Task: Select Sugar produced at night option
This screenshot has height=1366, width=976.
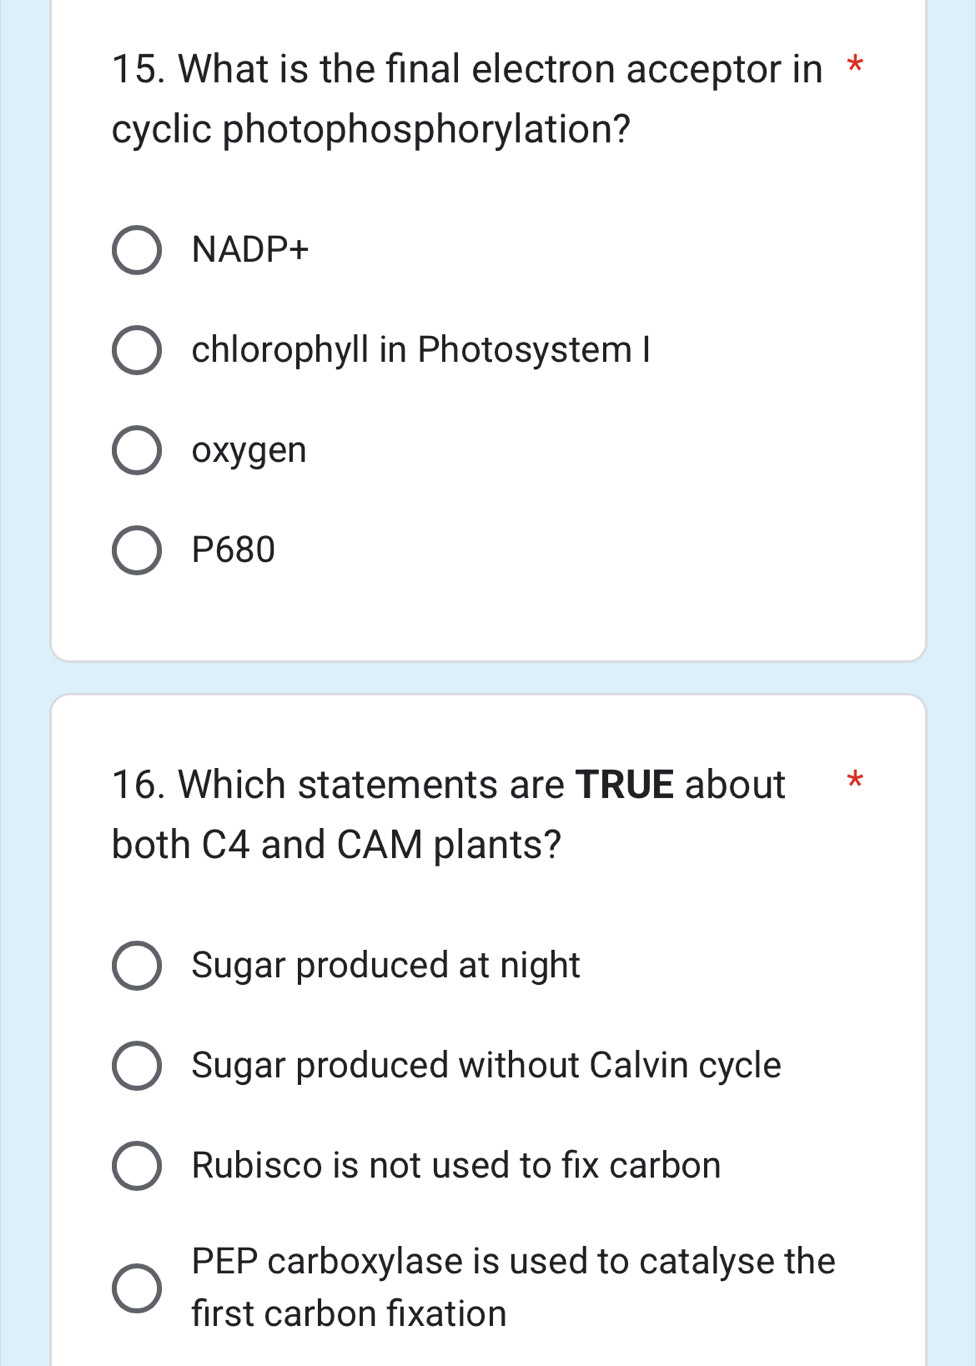Action: pos(136,966)
